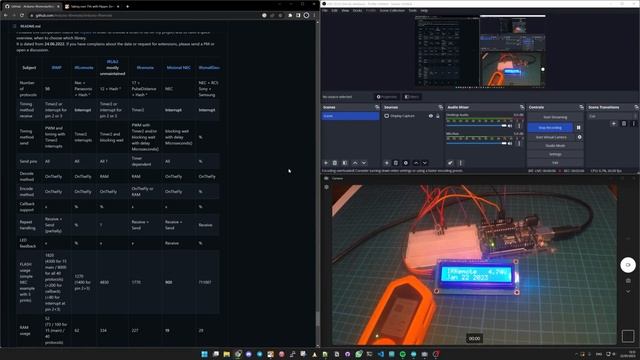
Task: Add a new source with Sources plus icon
Action: coord(387,163)
